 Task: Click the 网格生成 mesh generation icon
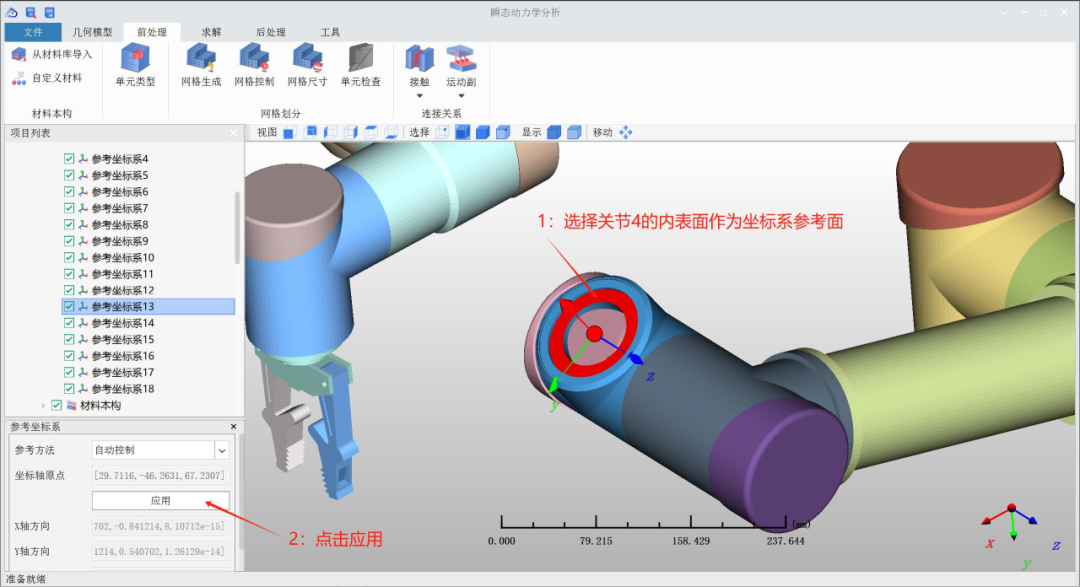click(x=201, y=58)
